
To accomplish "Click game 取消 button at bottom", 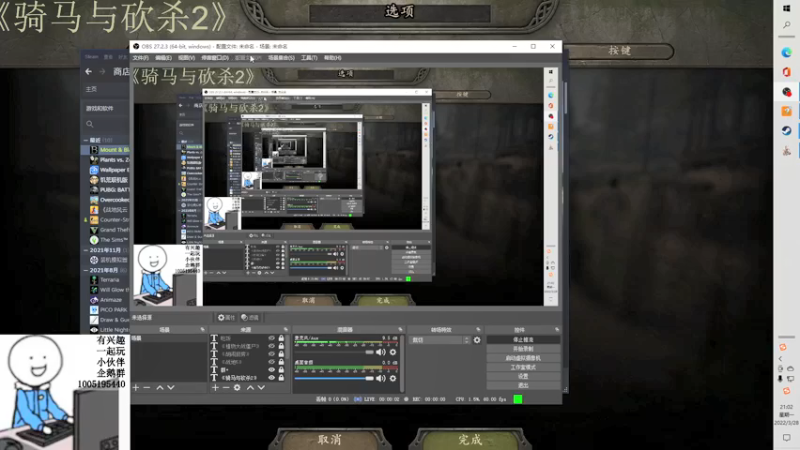I will (329, 439).
